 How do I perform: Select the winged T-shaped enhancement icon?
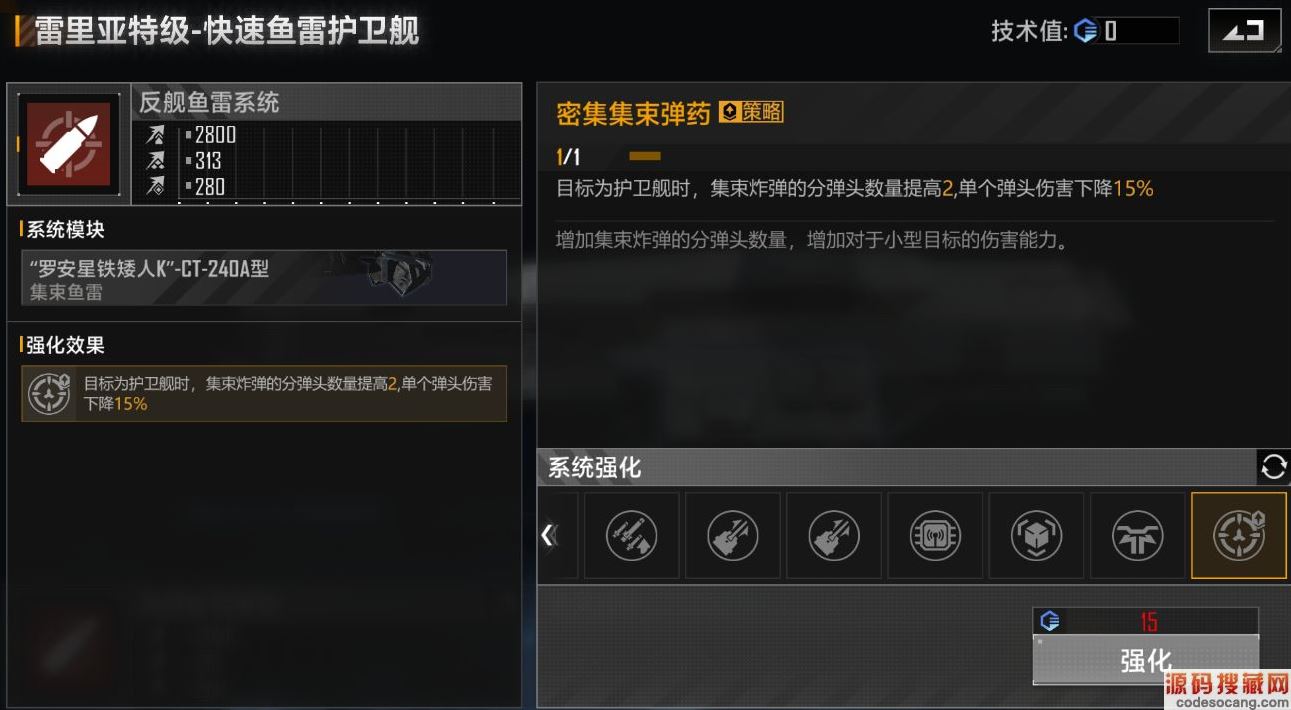1137,535
